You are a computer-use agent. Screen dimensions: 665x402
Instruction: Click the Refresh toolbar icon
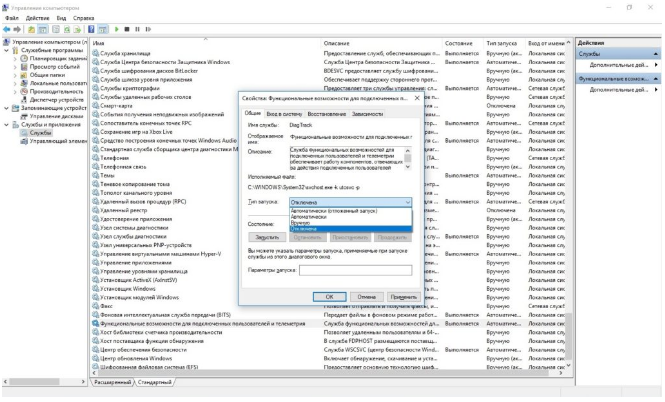click(67, 29)
